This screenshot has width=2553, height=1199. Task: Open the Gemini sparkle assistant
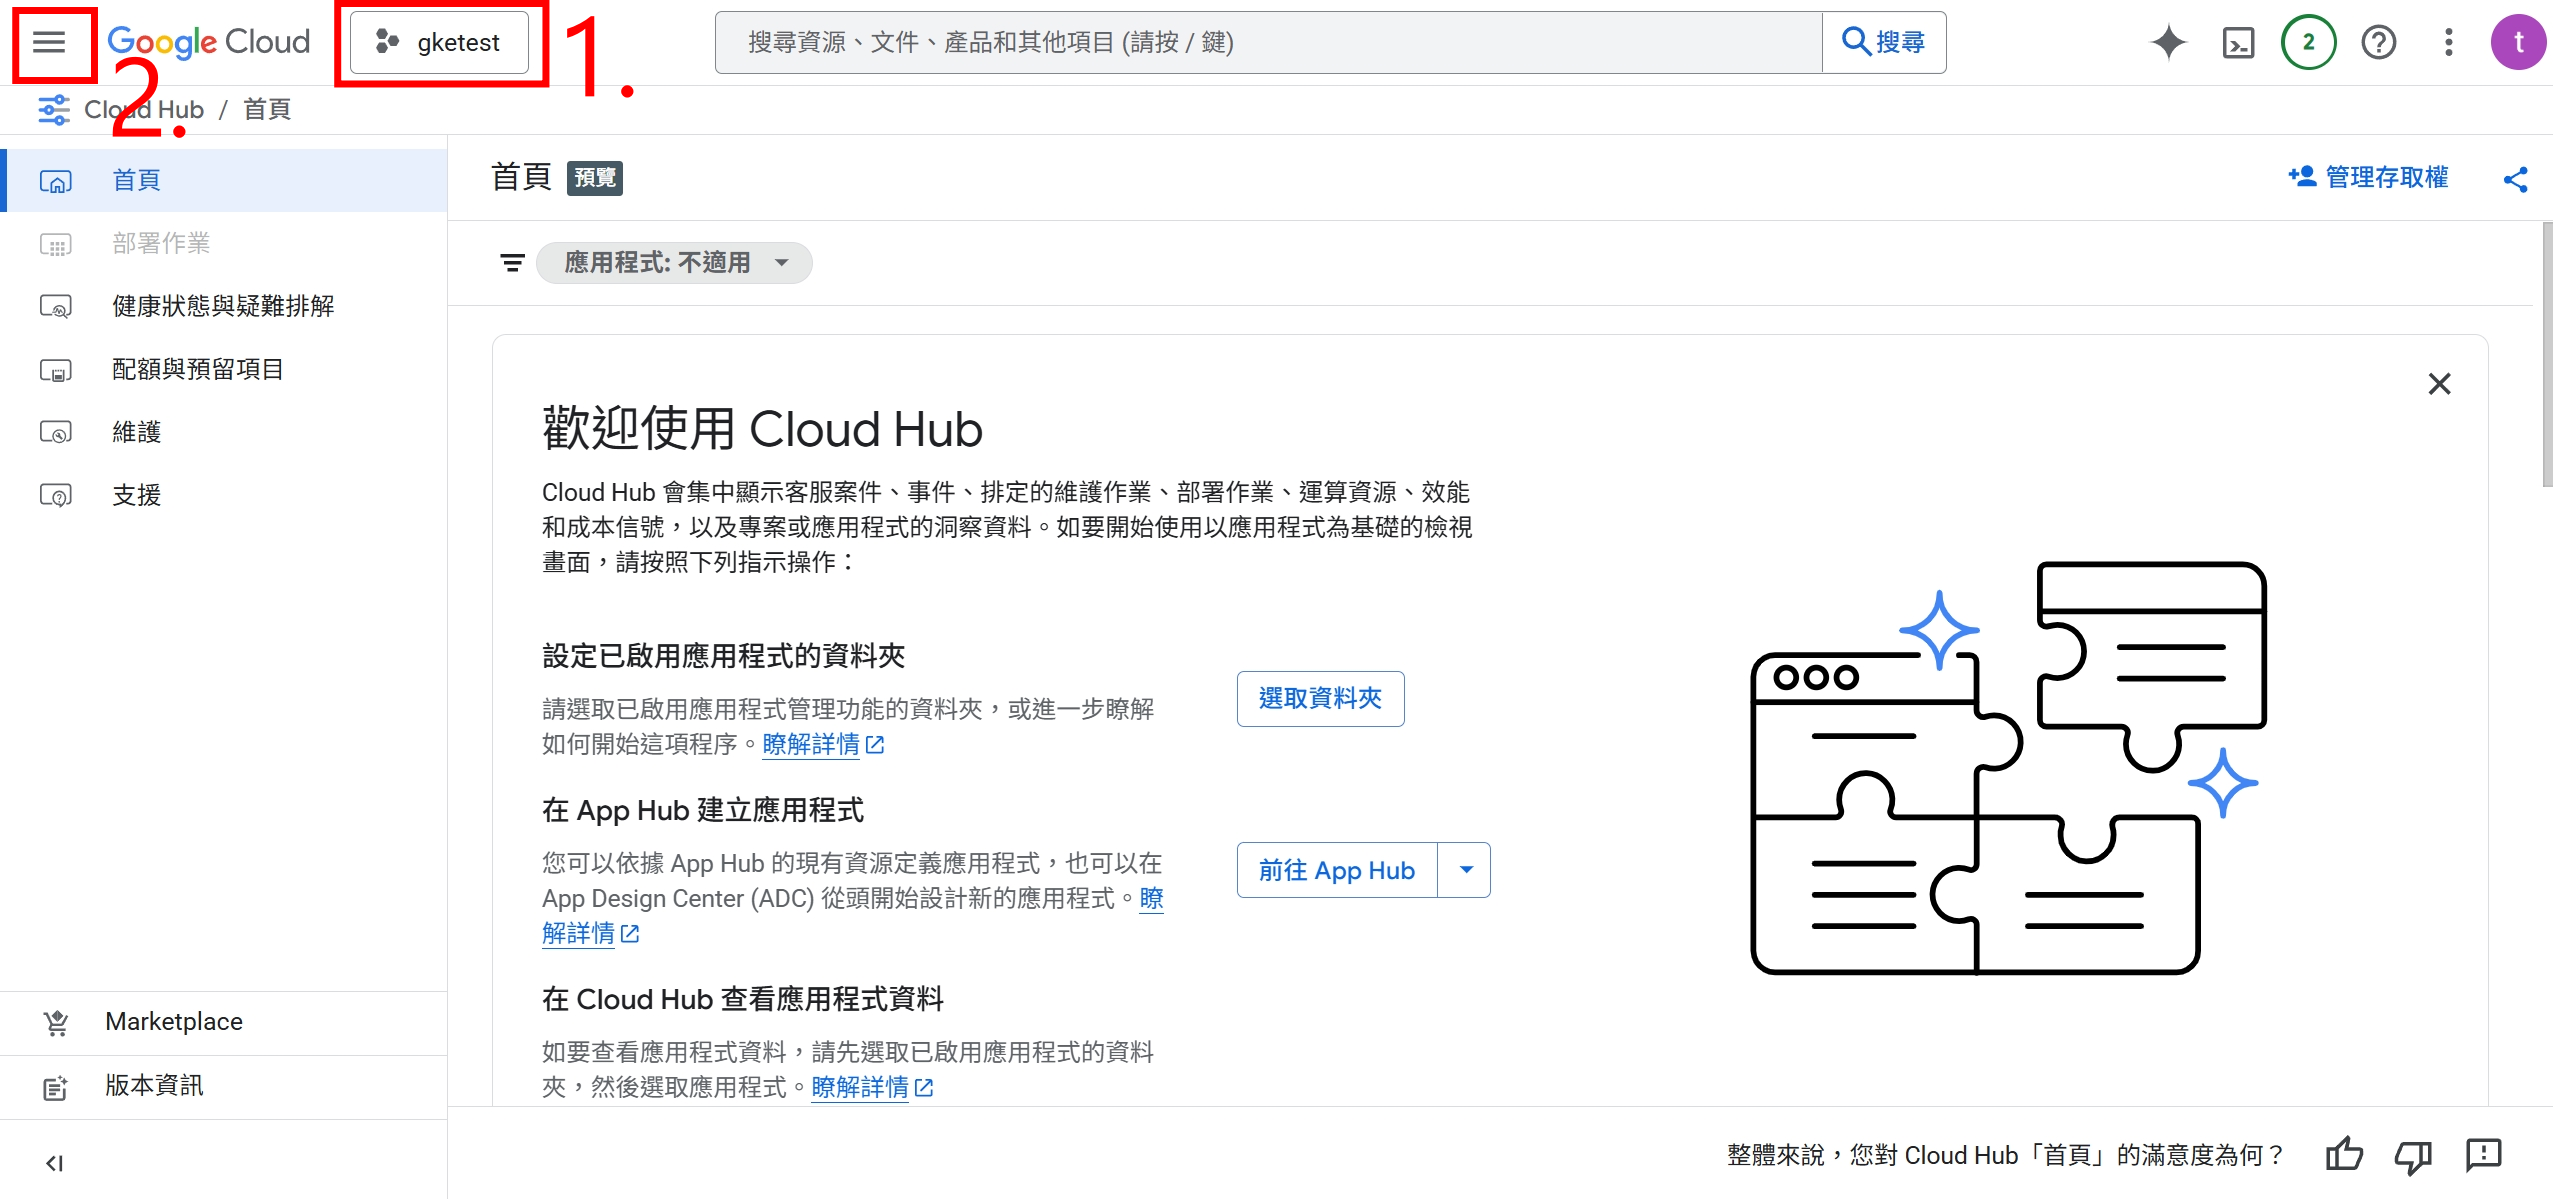(x=2168, y=42)
